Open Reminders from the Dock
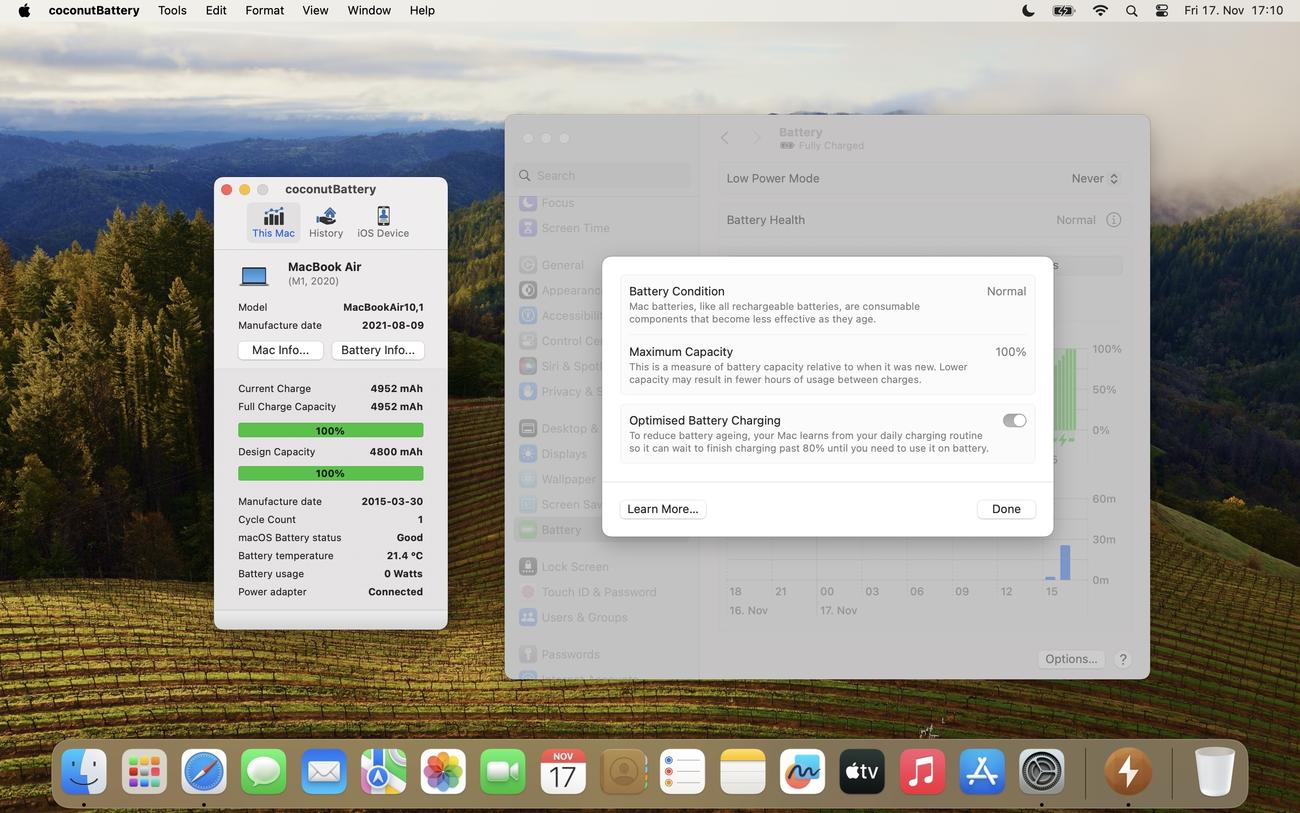Screen dimensions: 1300x813 [683, 772]
